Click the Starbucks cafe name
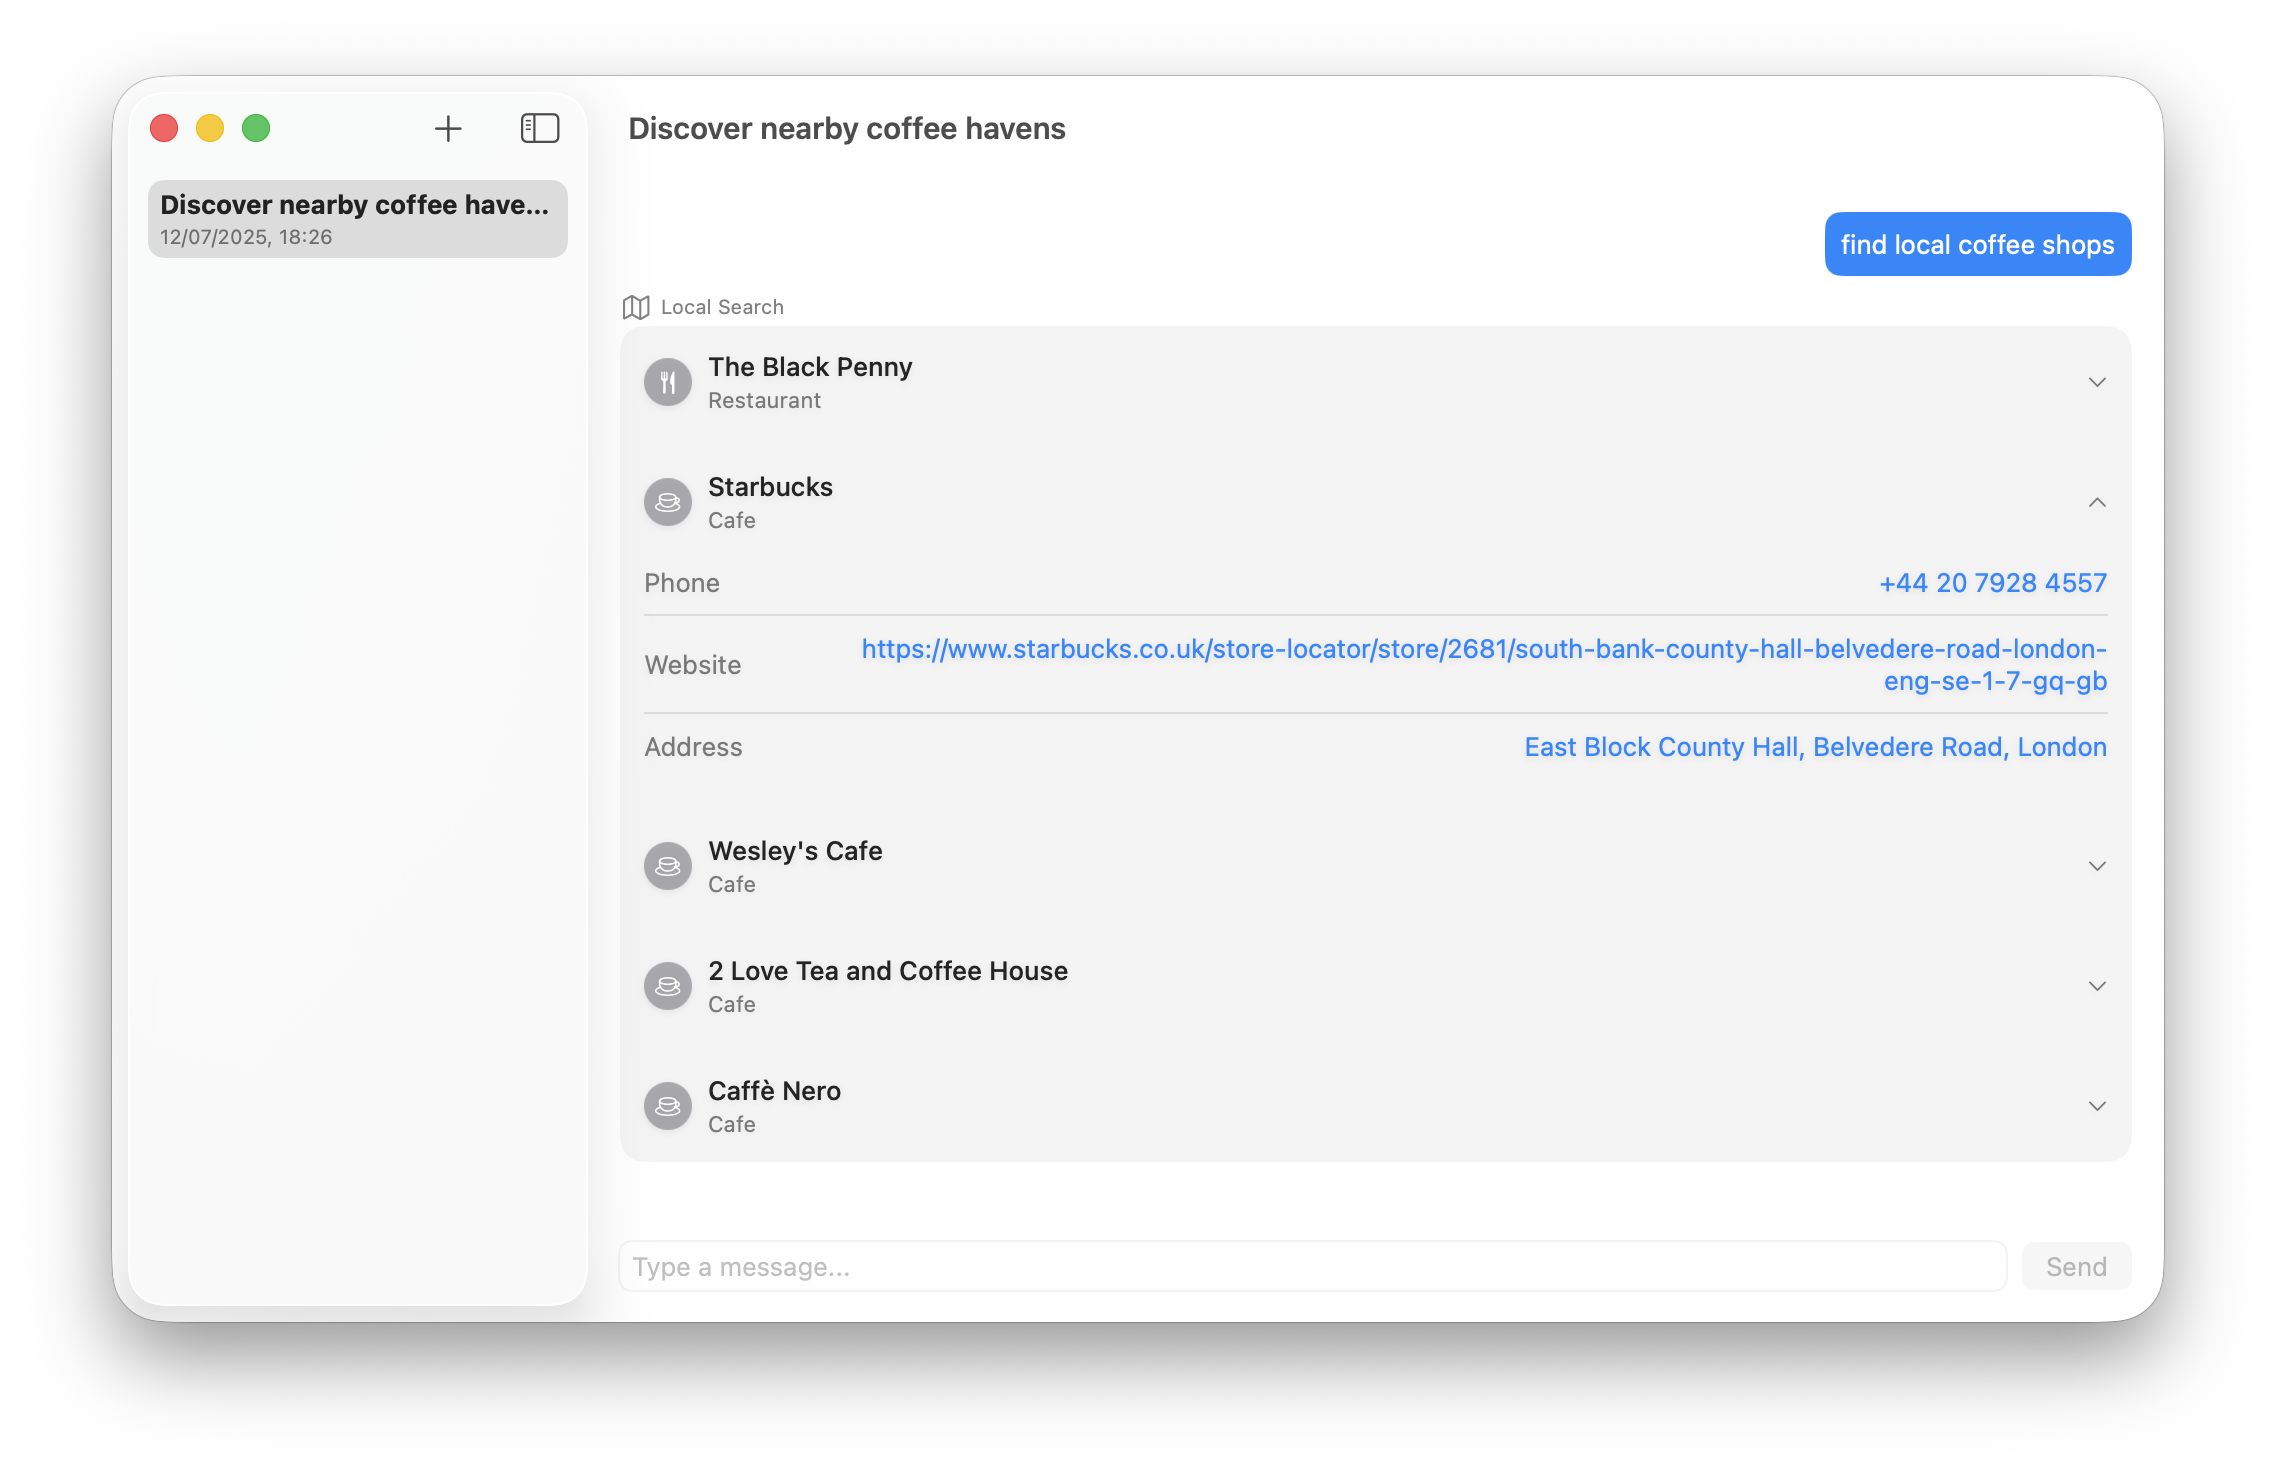Viewport: 2276px width, 1470px height. click(x=770, y=487)
